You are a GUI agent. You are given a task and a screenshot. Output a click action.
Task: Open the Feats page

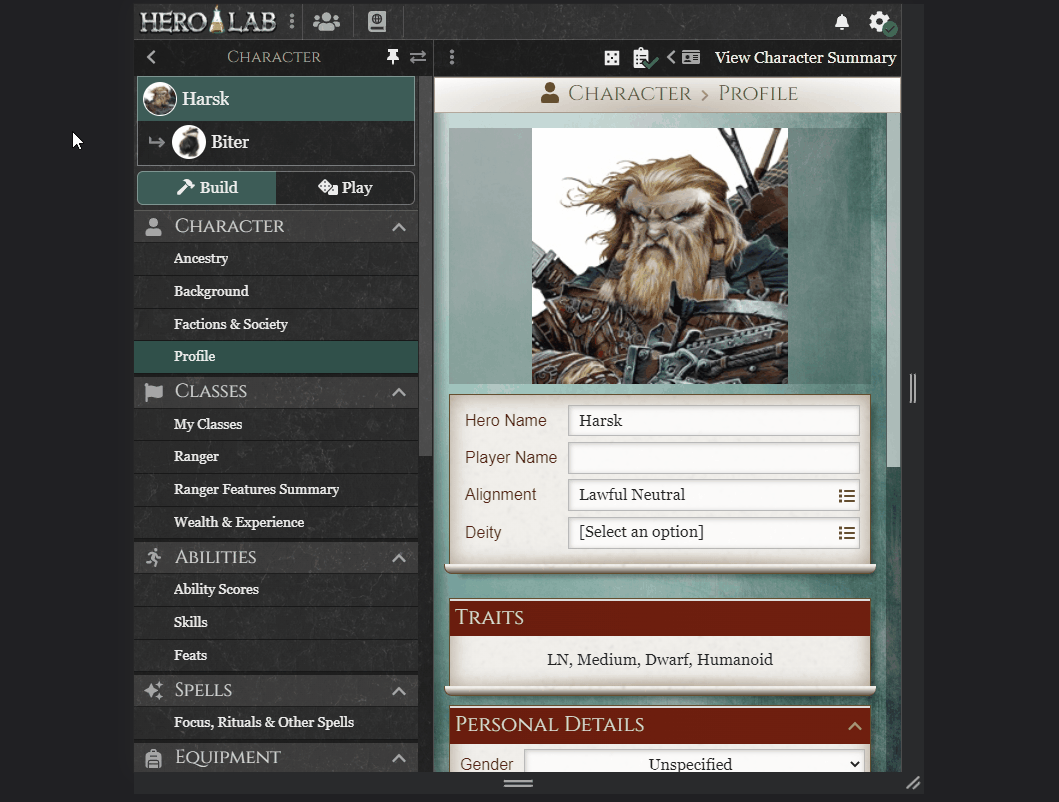pos(276,655)
